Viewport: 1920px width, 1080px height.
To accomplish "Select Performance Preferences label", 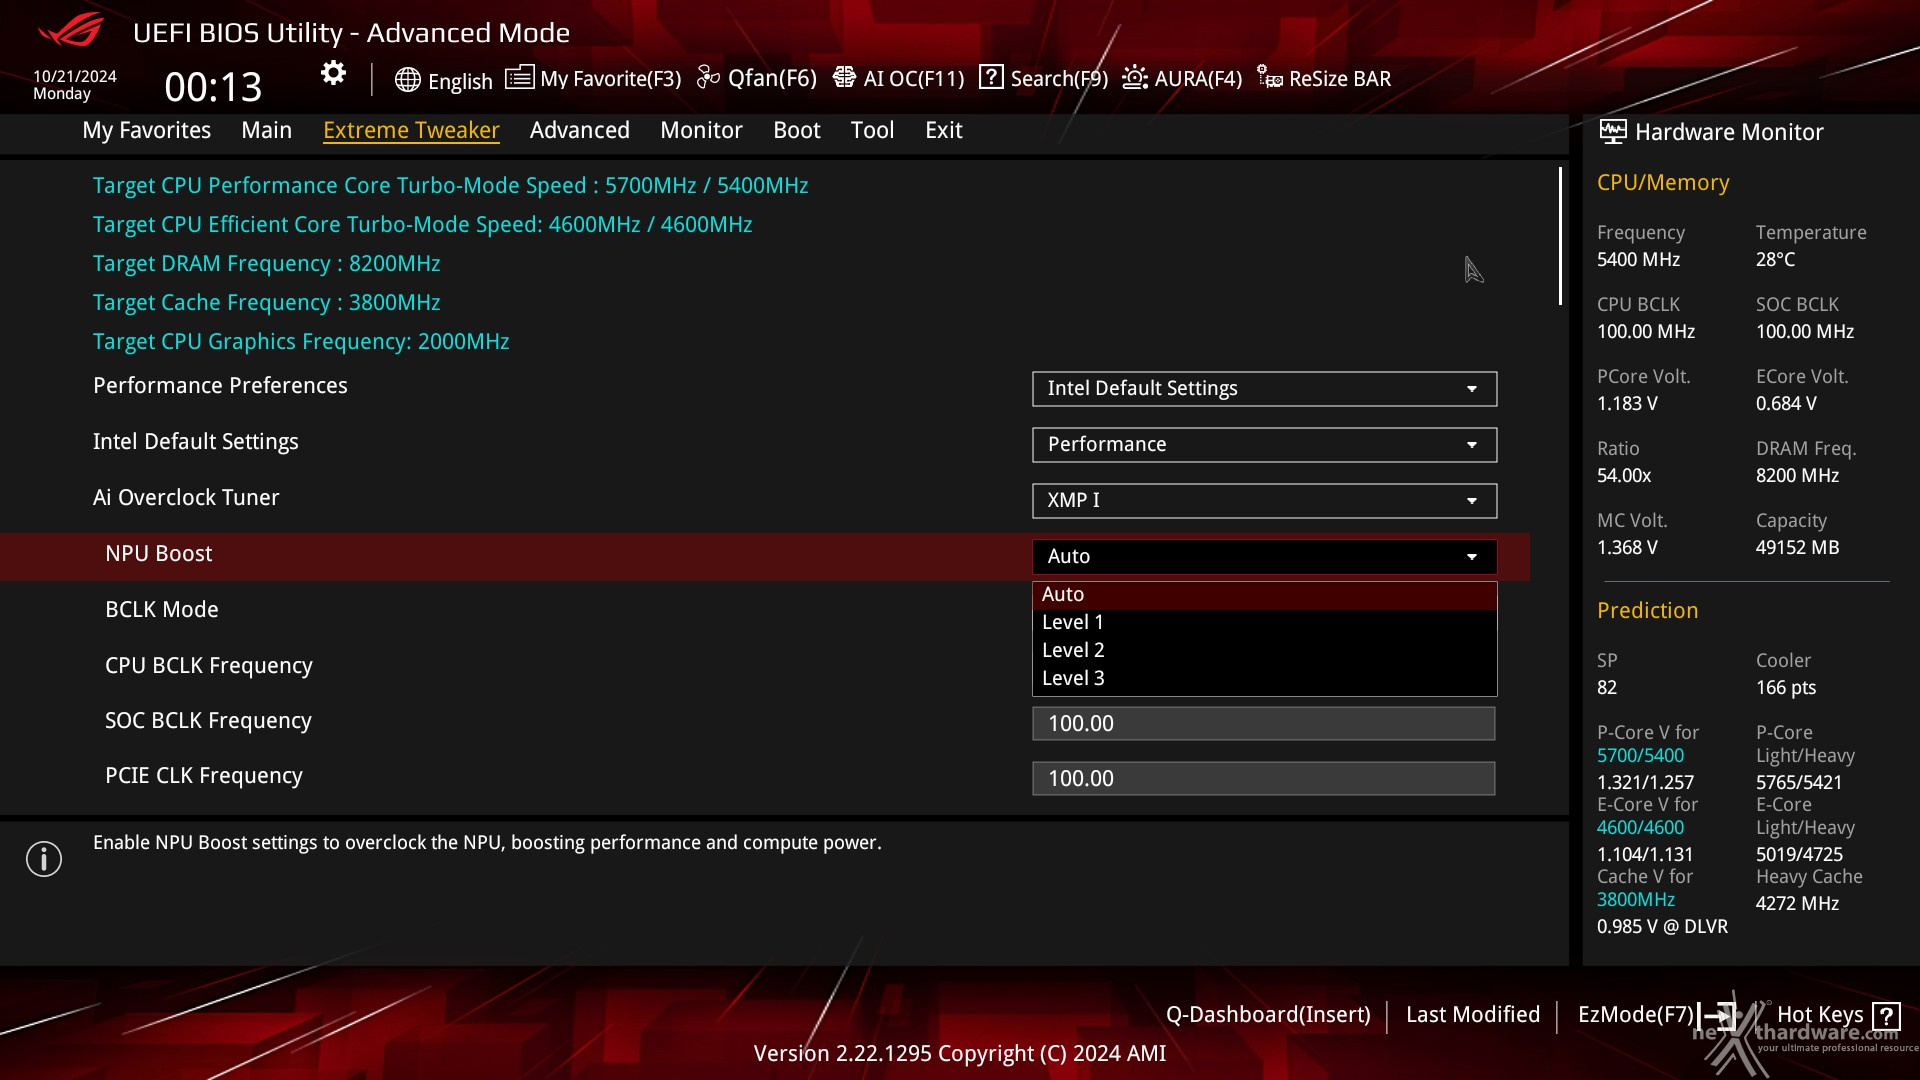I will (220, 386).
